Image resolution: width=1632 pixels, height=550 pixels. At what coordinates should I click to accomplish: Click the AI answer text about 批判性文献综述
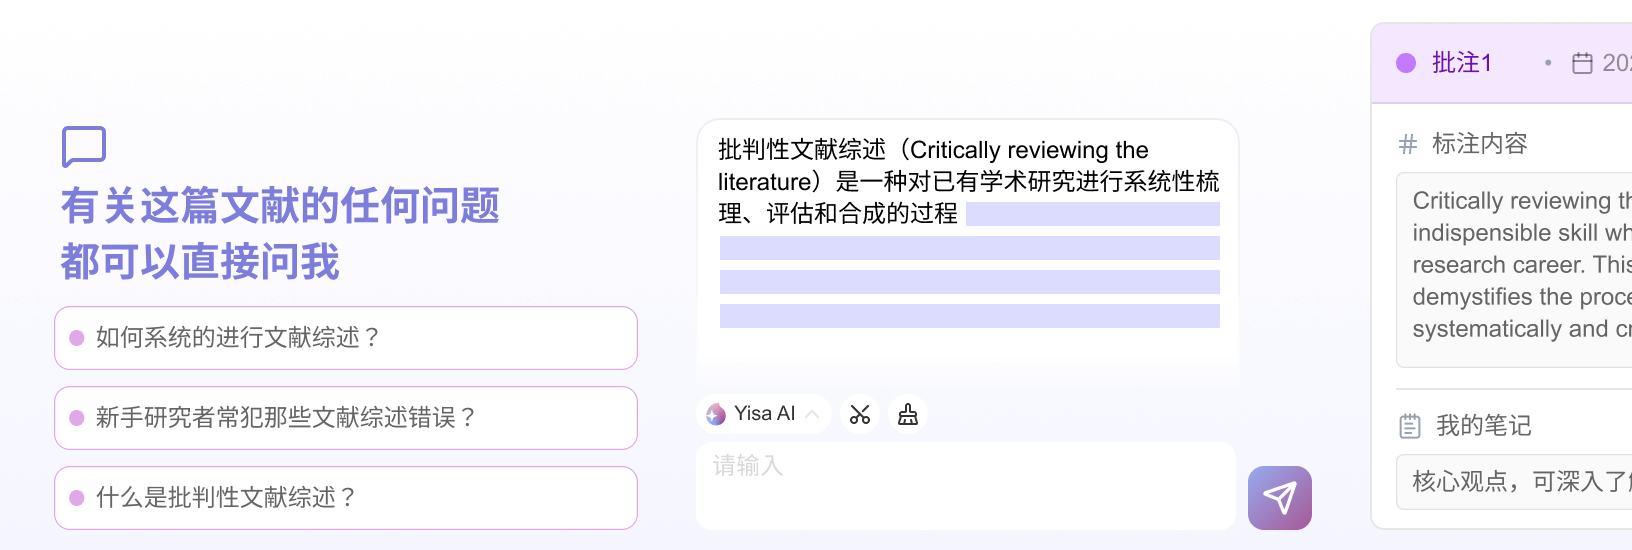point(967,181)
